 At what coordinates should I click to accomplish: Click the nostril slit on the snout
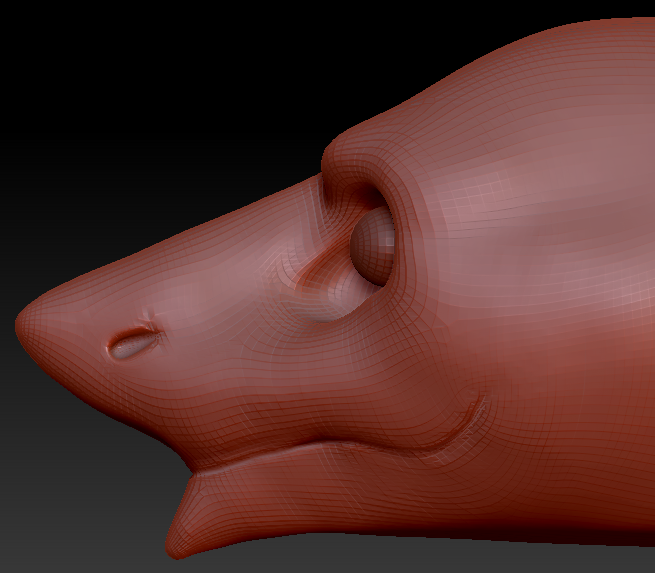tap(134, 345)
